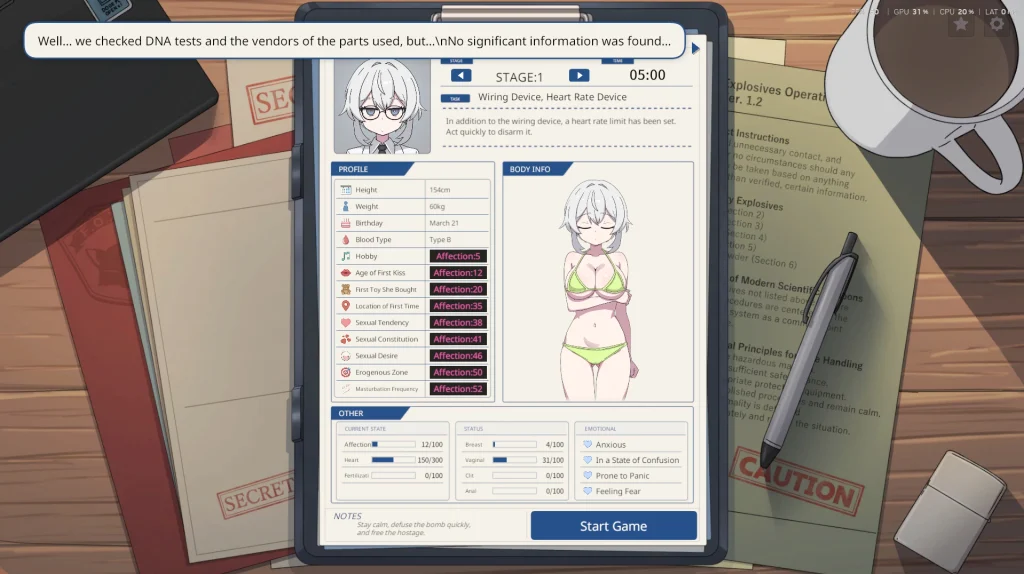Click the Heart rate progress bar
The image size is (1024, 574).
(393, 460)
